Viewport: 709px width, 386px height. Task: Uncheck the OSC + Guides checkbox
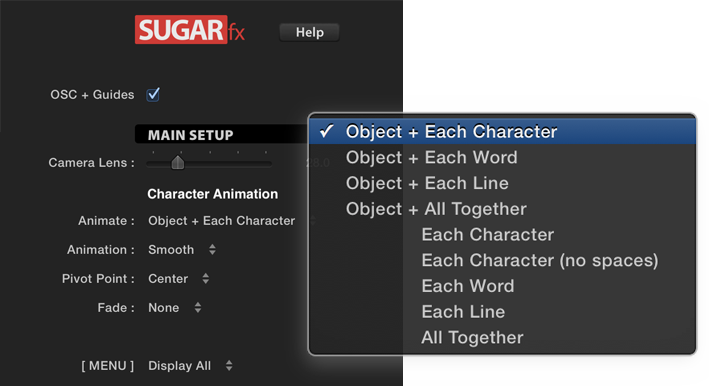point(153,94)
